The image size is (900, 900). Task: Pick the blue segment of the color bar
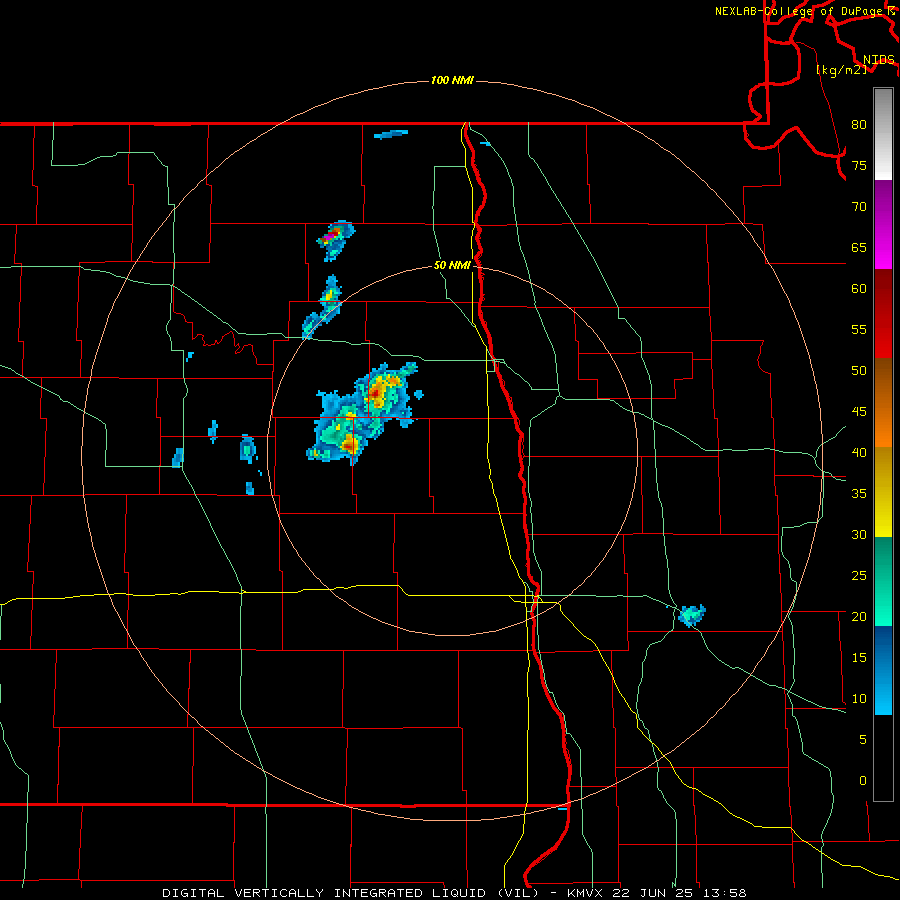click(x=883, y=670)
